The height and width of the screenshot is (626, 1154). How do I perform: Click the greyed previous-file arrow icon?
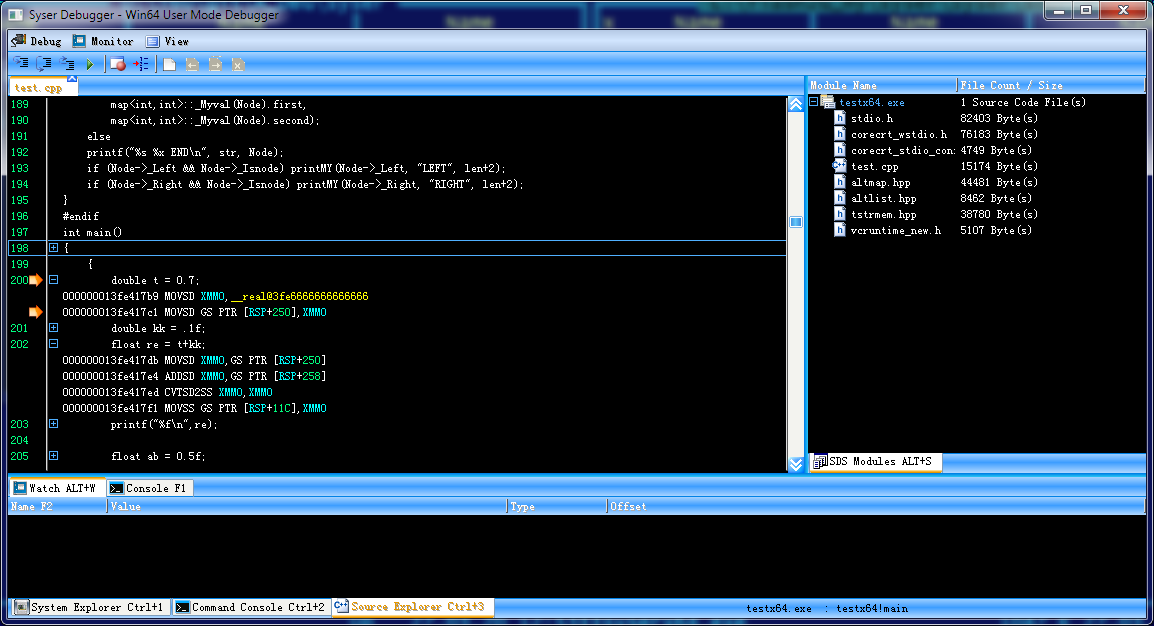click(x=192, y=65)
